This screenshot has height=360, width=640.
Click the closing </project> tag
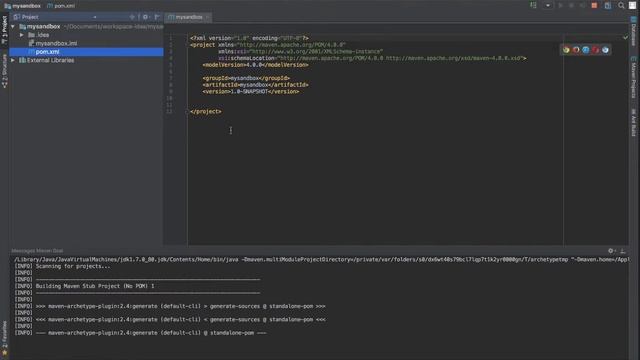tap(206, 111)
